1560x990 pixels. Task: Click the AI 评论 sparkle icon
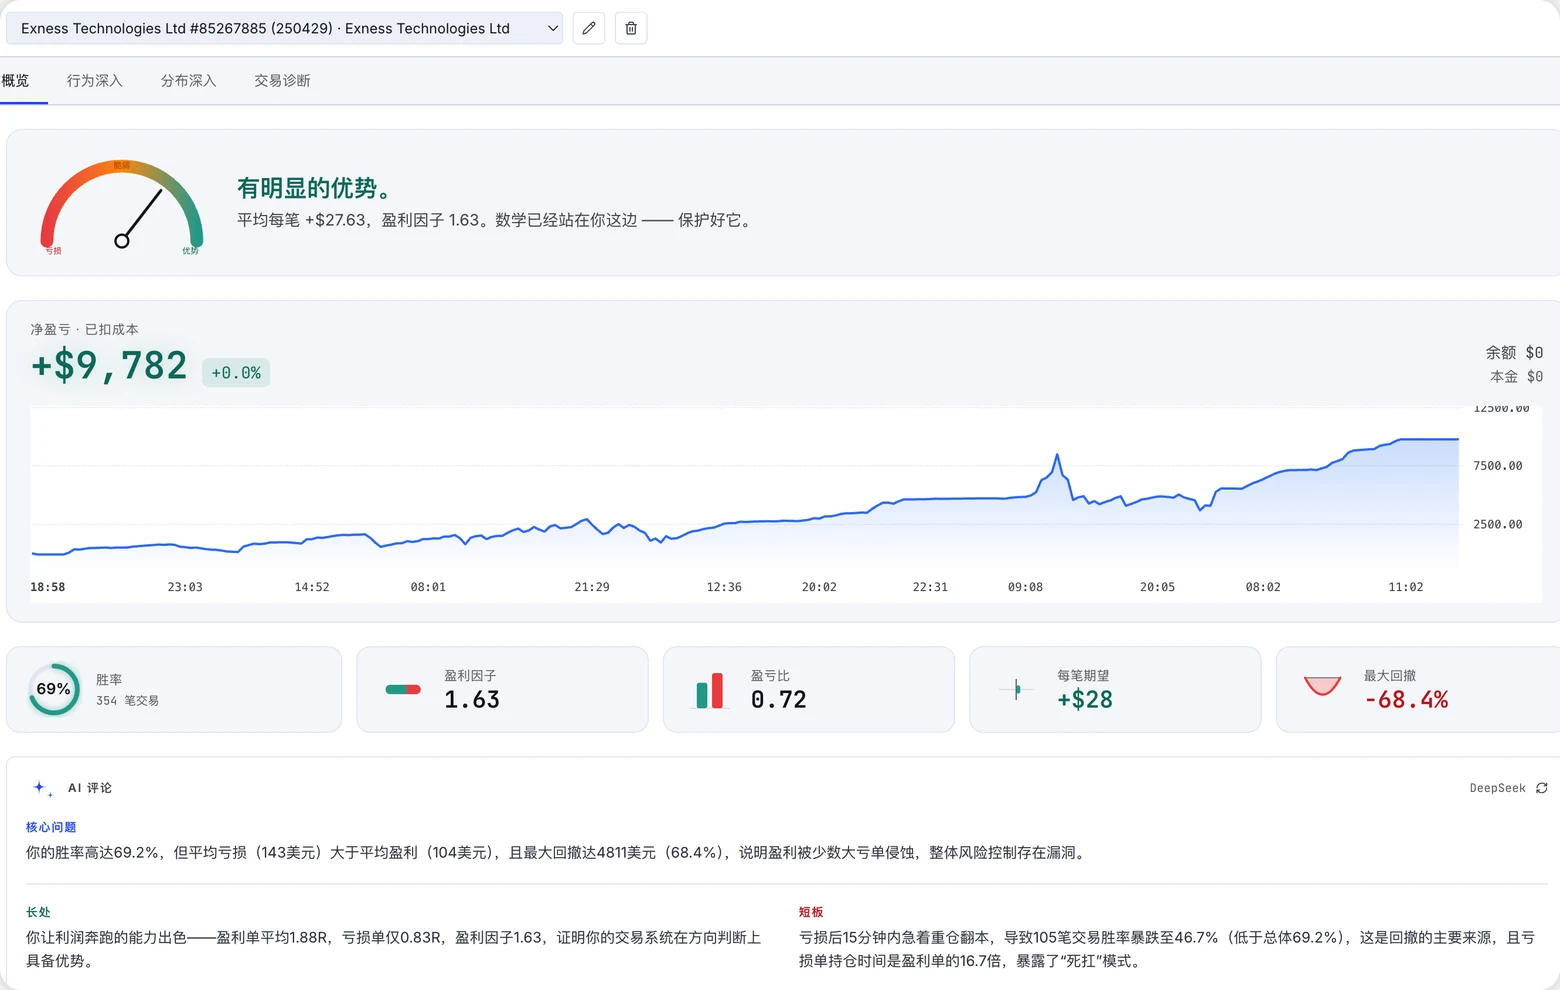[42, 788]
